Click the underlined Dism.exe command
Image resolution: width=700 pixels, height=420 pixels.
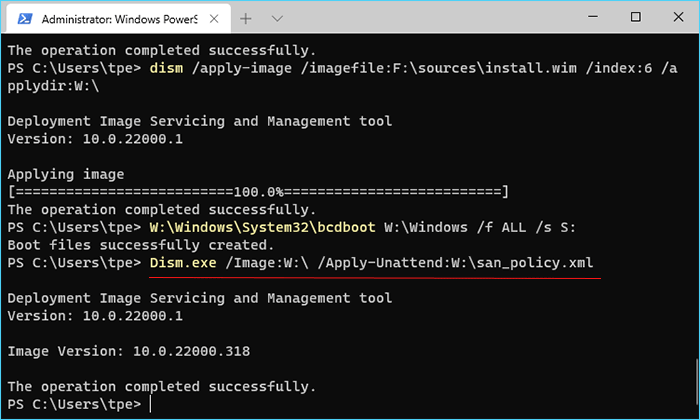pyautogui.click(x=183, y=263)
